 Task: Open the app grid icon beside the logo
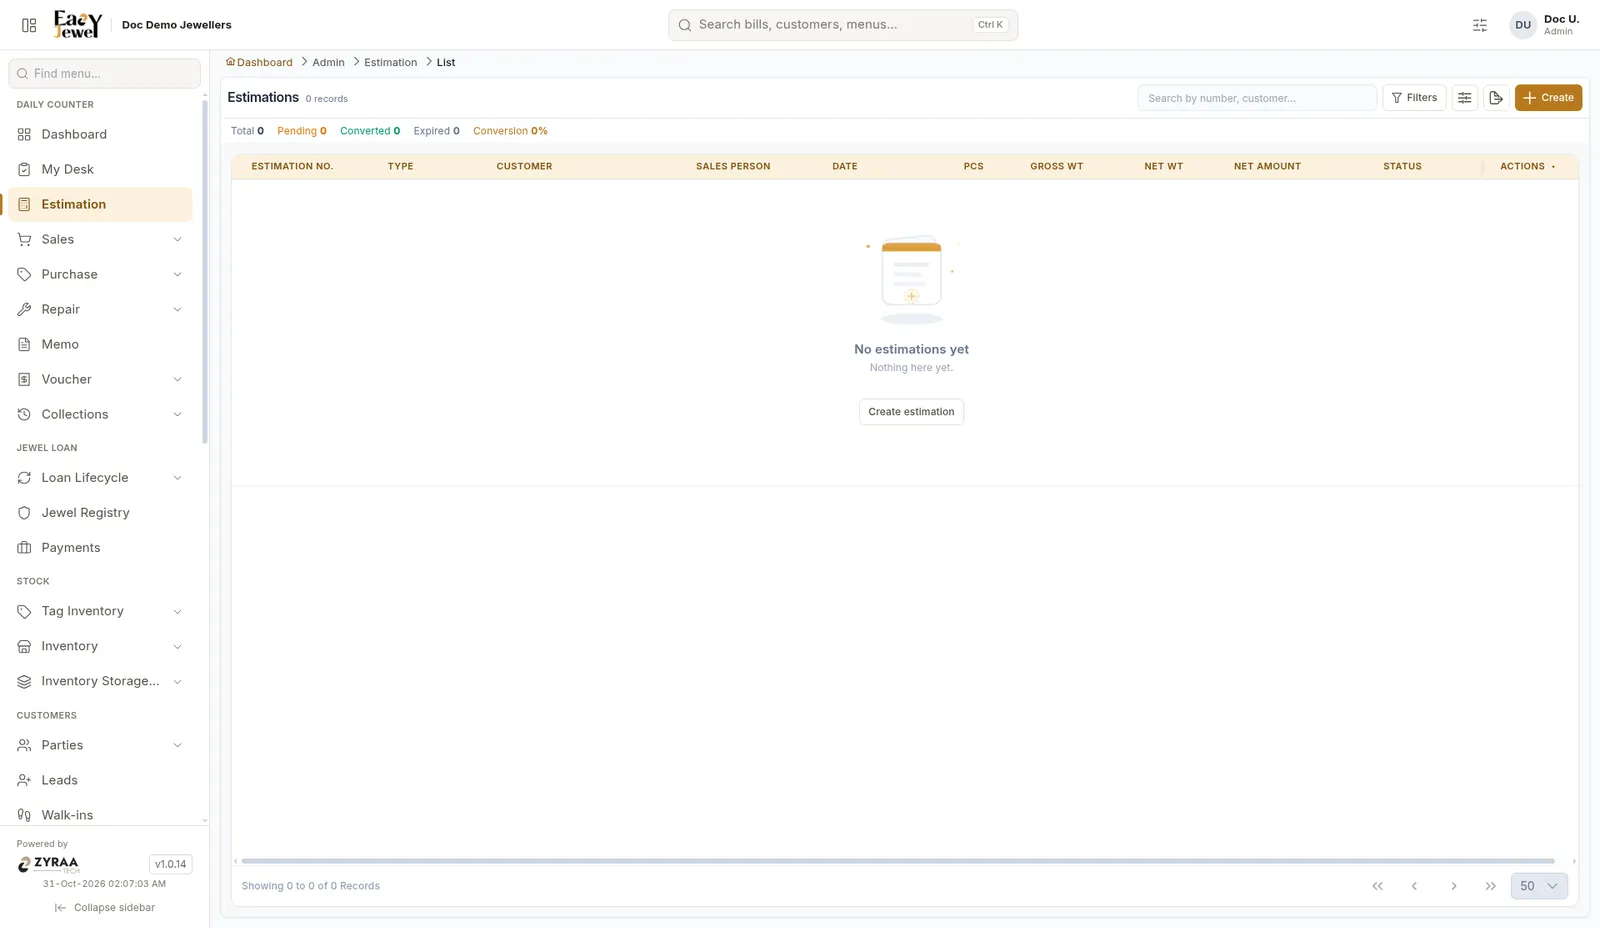[x=29, y=25]
